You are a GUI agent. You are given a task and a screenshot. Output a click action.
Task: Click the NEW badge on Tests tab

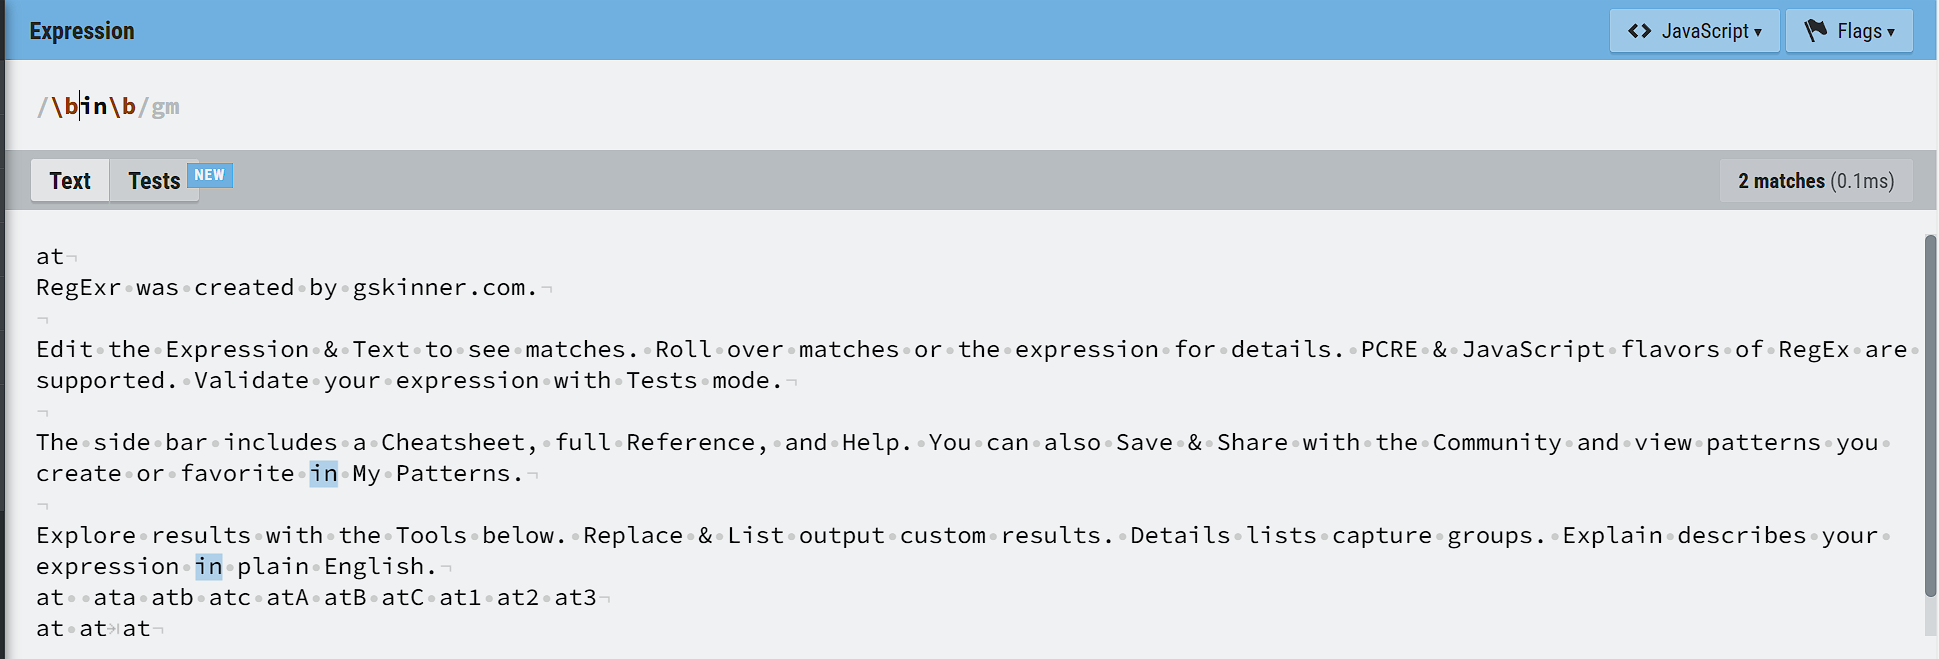click(210, 175)
